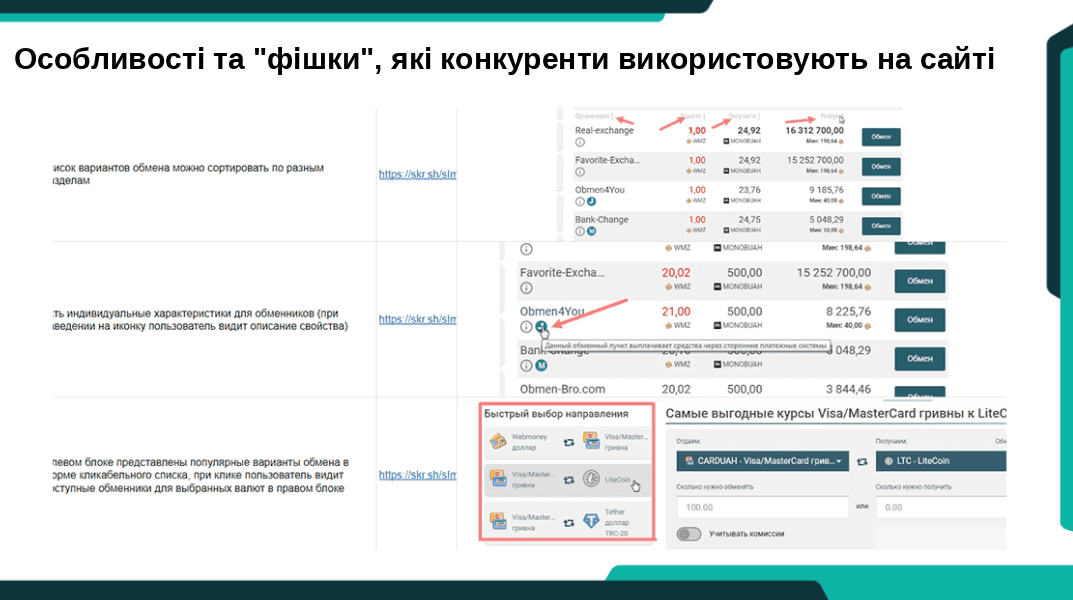Click red rate value 21,00
This screenshot has height=600, width=1073.
676,311
